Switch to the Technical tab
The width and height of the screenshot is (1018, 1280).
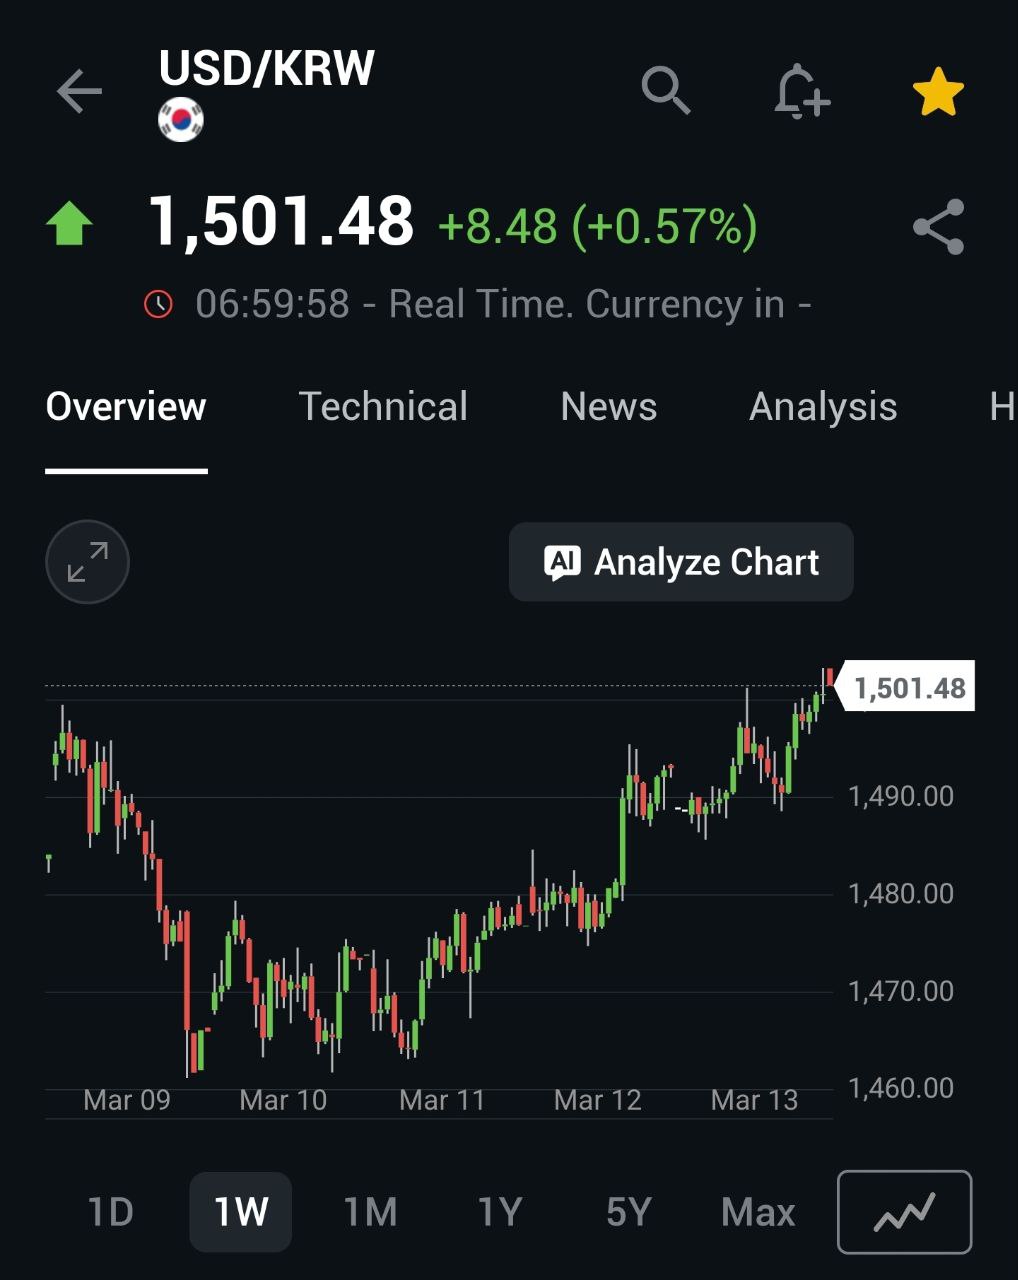pos(383,407)
